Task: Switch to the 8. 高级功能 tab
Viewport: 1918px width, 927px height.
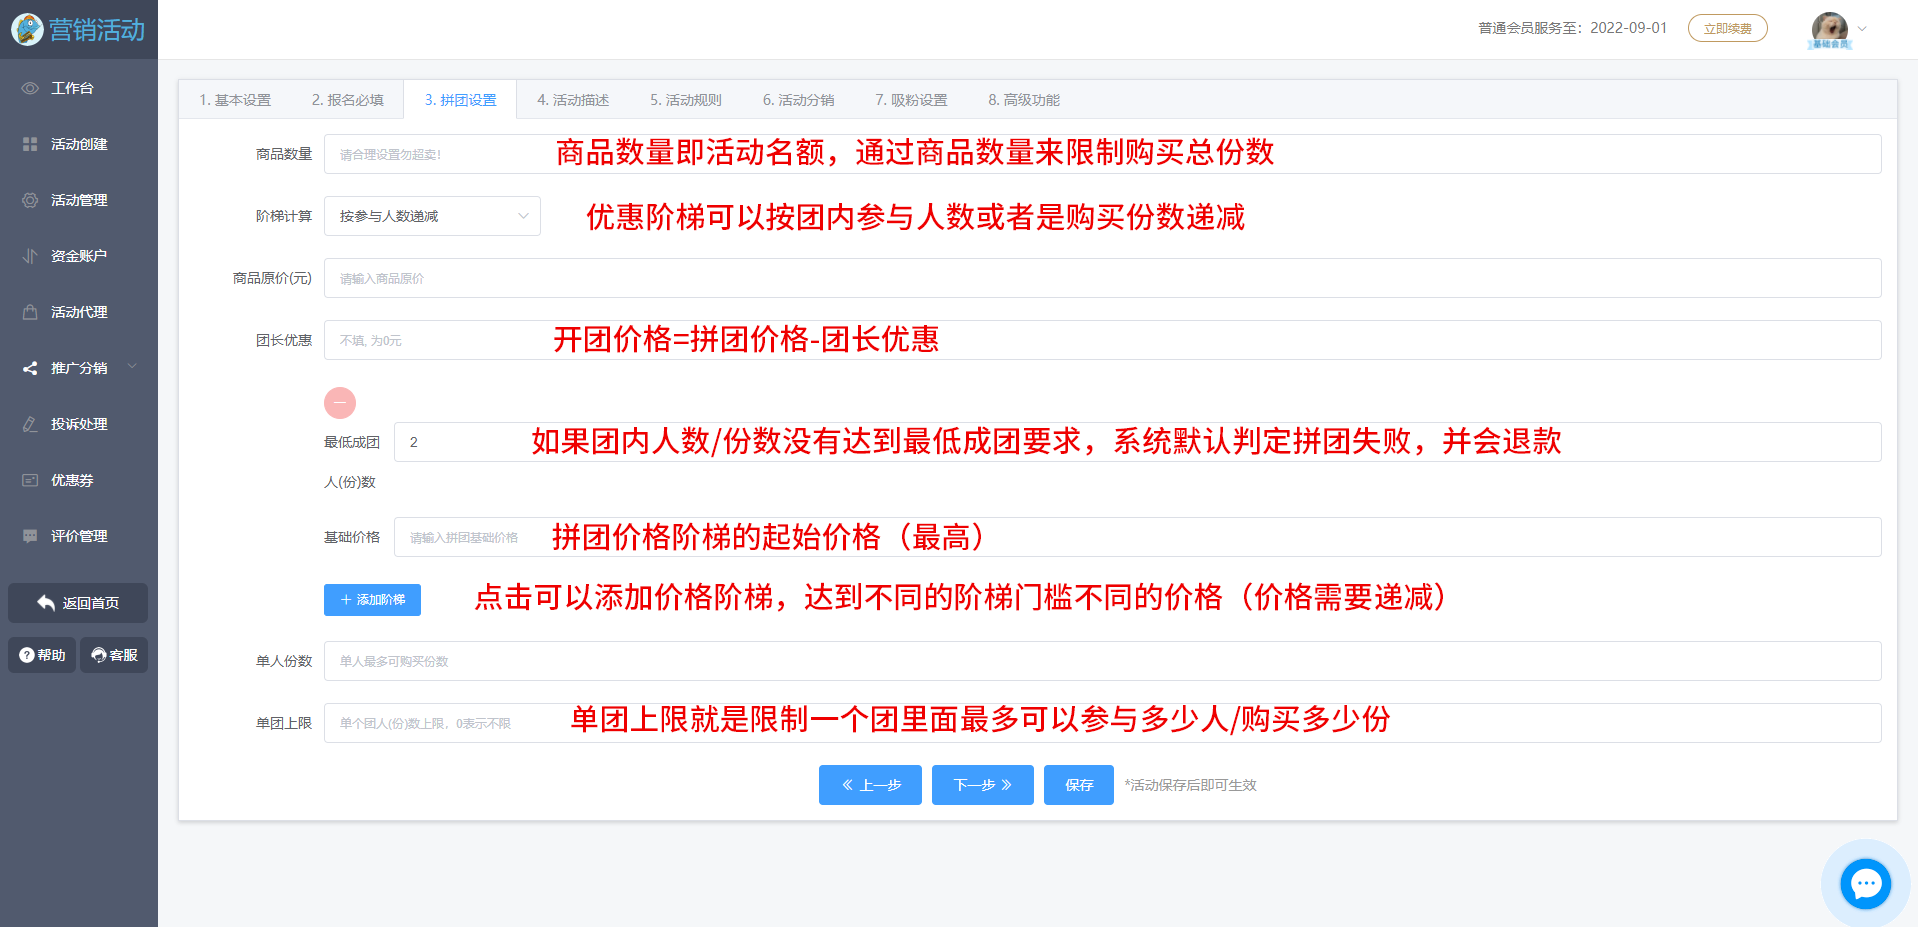Action: (x=1023, y=100)
